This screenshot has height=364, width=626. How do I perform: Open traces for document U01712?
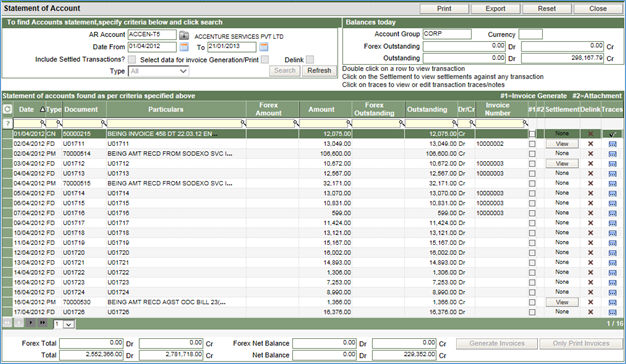point(612,164)
